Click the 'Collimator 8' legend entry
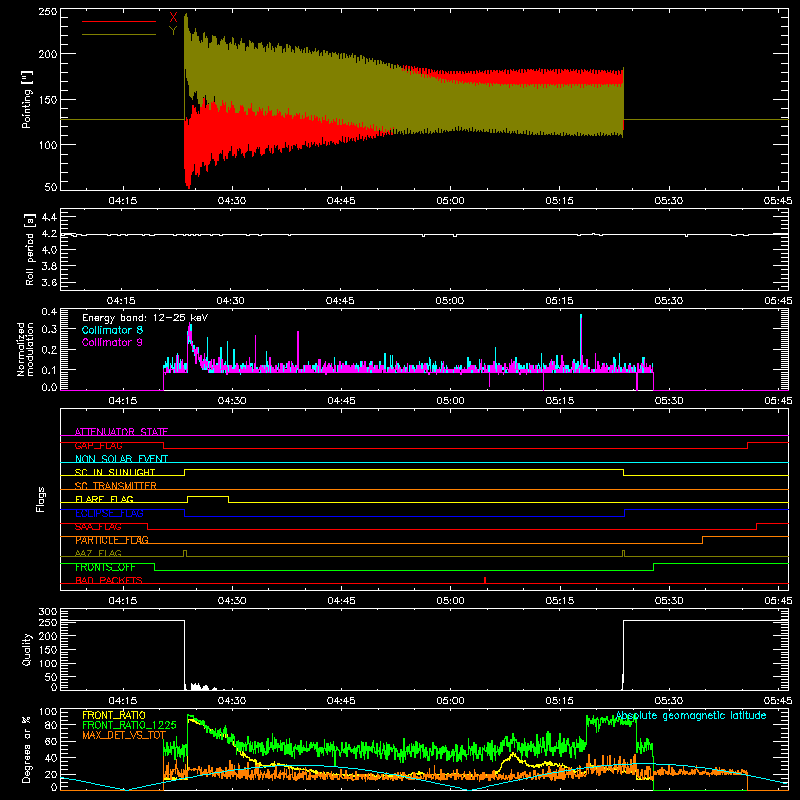800x800 pixels. point(112,330)
